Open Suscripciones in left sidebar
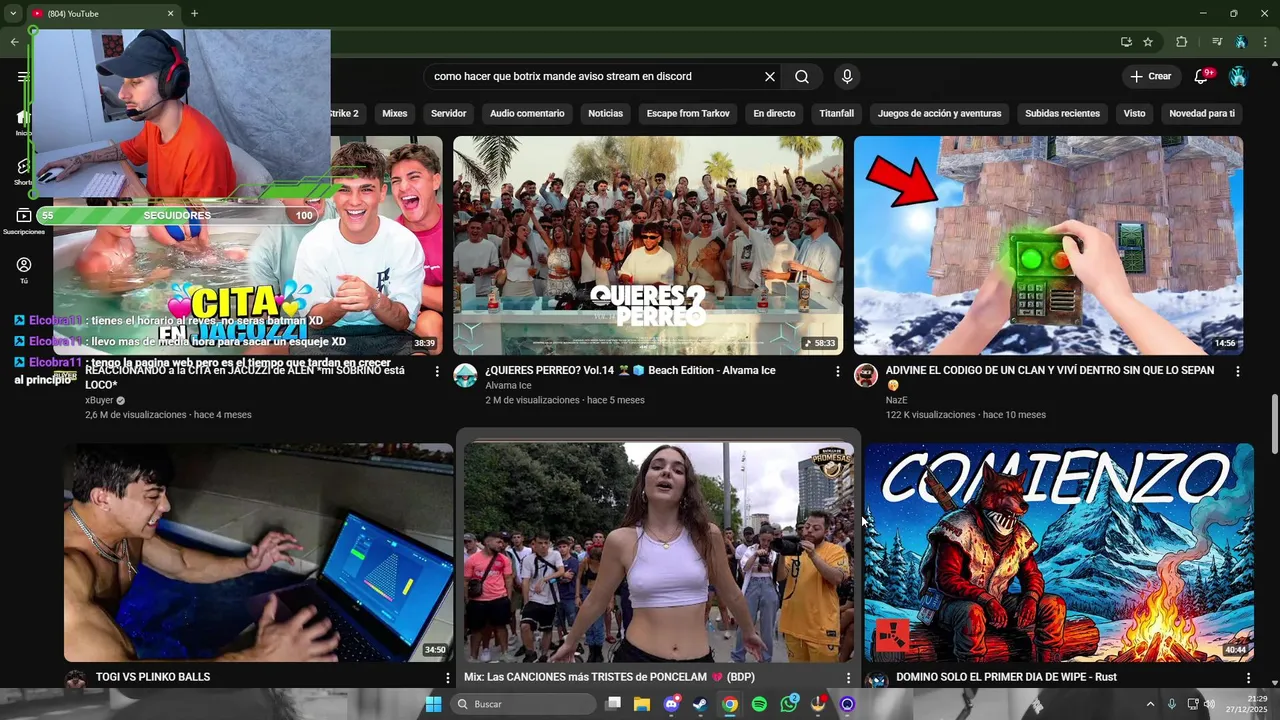Image resolution: width=1280 pixels, height=720 pixels. click(x=24, y=222)
